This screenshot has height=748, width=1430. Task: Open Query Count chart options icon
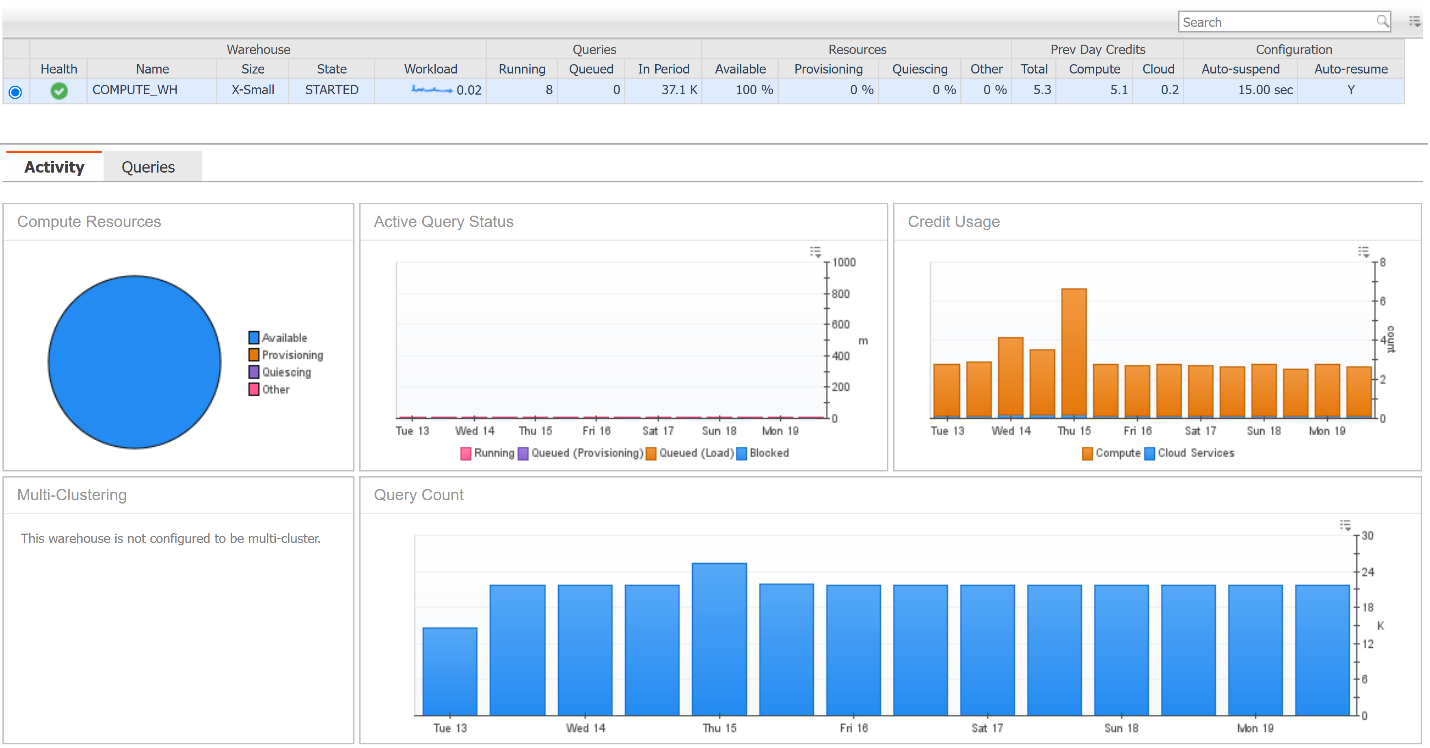(x=1345, y=526)
